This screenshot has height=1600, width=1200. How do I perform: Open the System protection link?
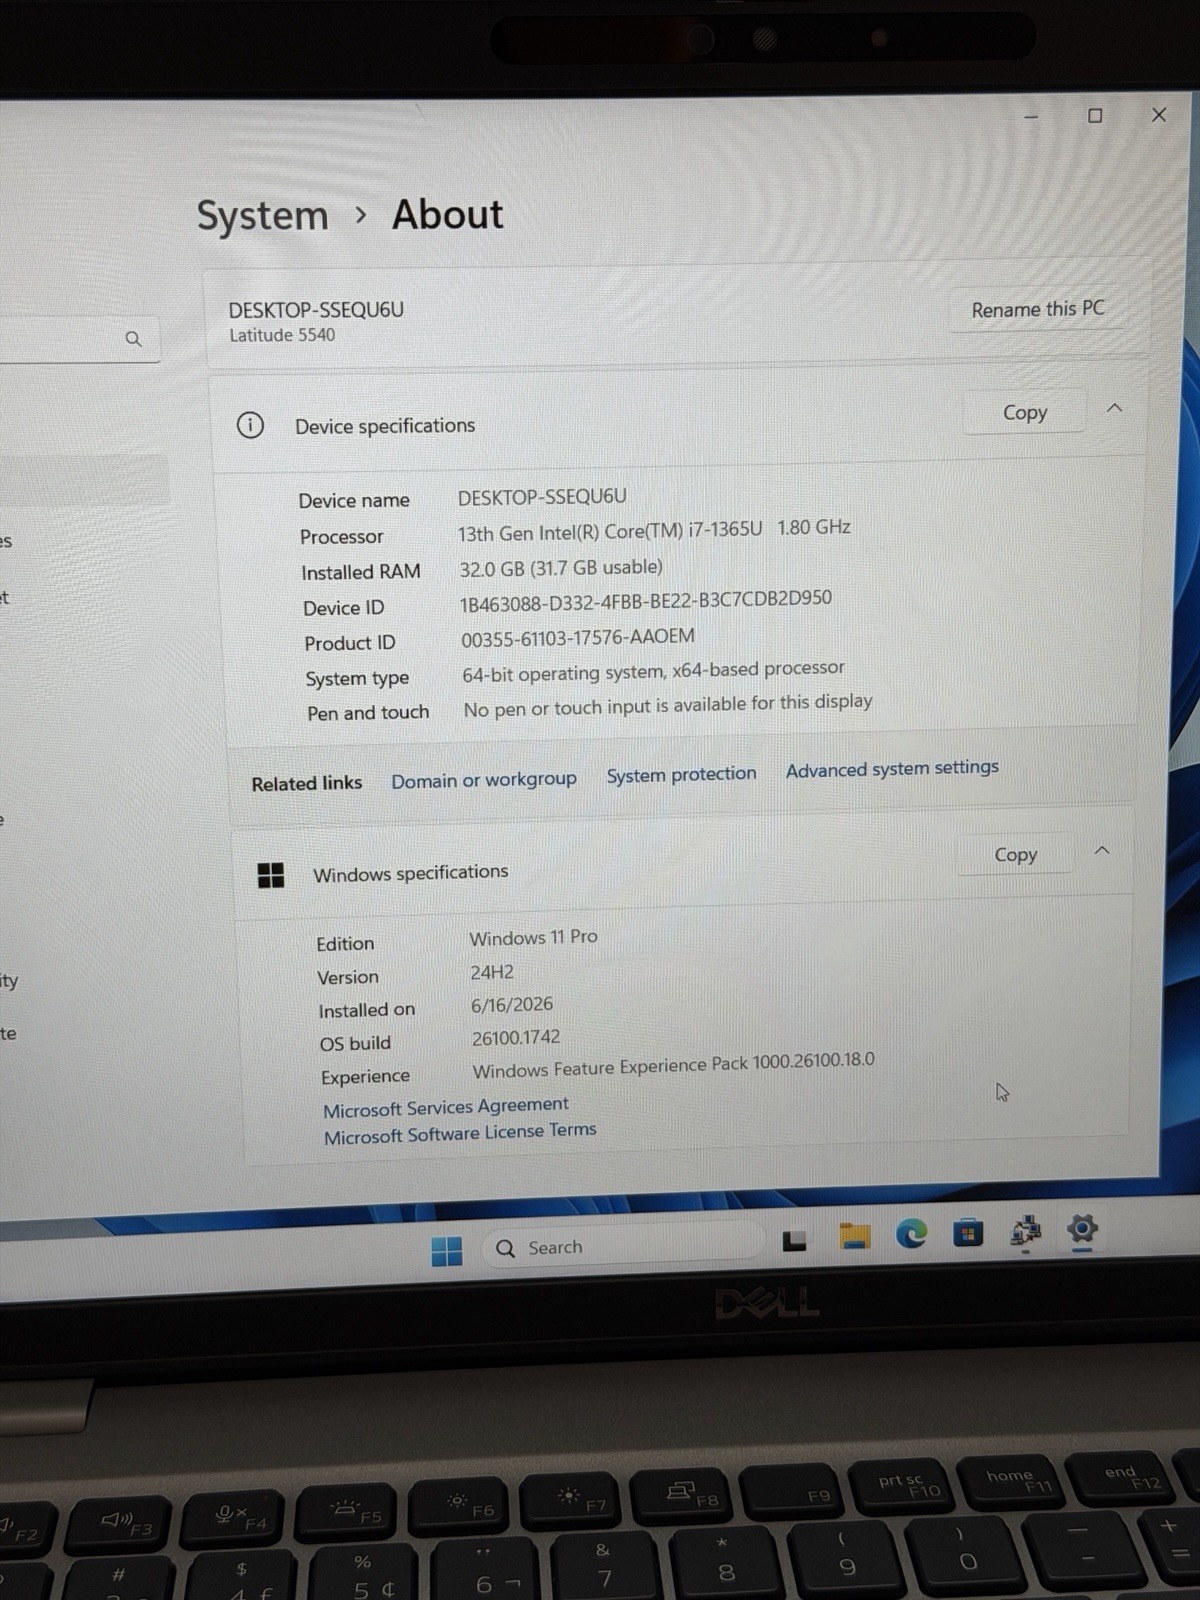[x=681, y=774]
